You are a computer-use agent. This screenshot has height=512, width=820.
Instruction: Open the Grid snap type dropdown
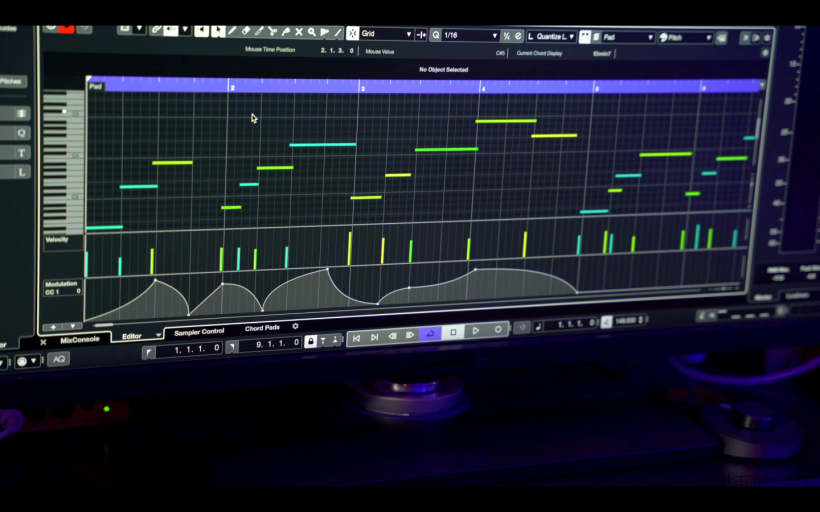[x=386, y=34]
